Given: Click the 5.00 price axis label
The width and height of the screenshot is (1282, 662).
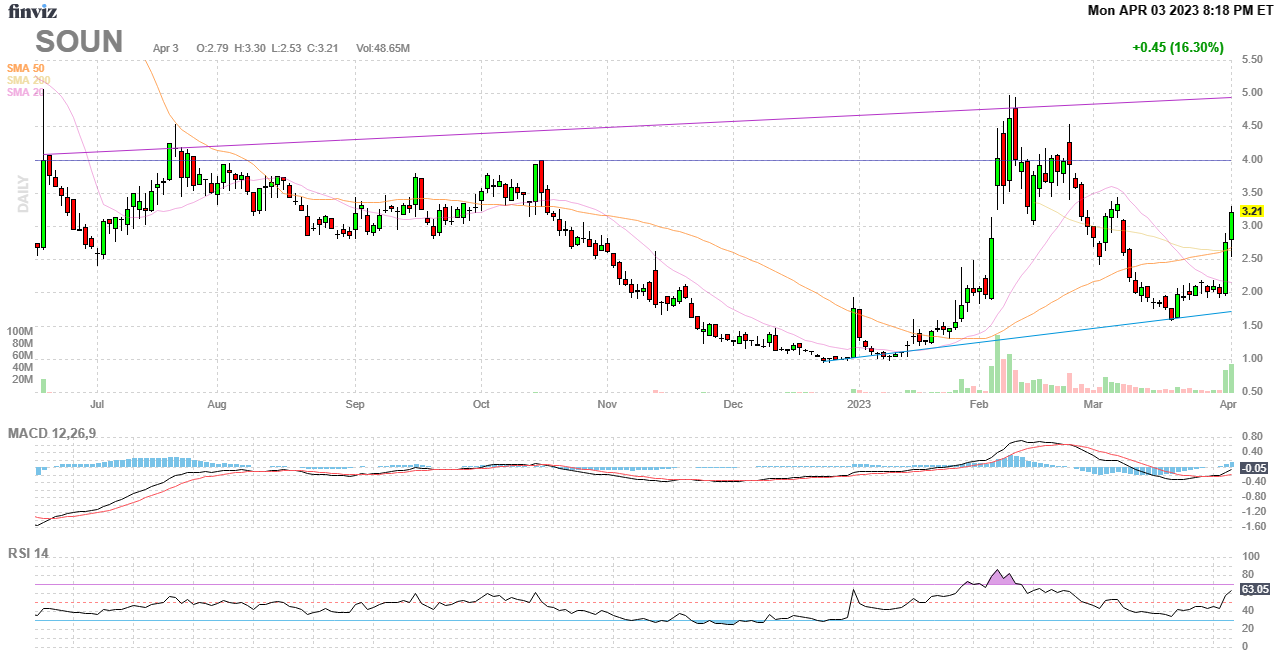Looking at the screenshot, I should click(x=1251, y=93).
